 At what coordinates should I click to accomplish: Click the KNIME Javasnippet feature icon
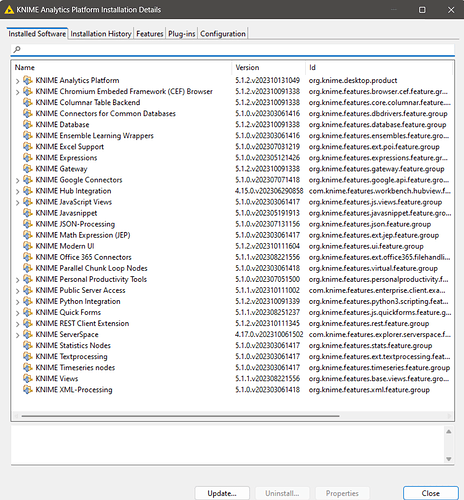pyautogui.click(x=28, y=213)
